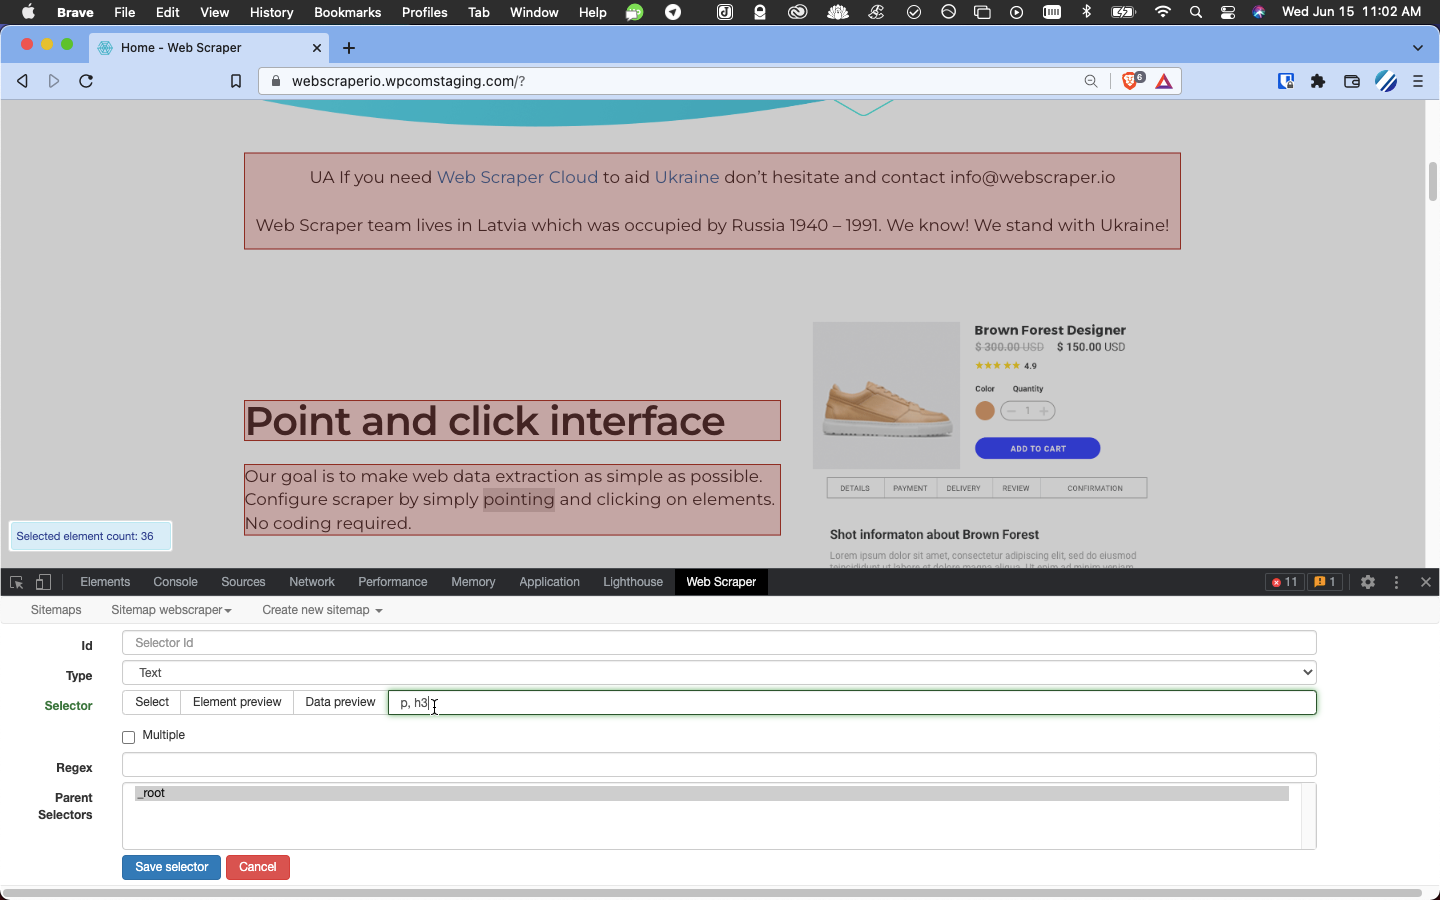Switch to the Console tab

175,582
